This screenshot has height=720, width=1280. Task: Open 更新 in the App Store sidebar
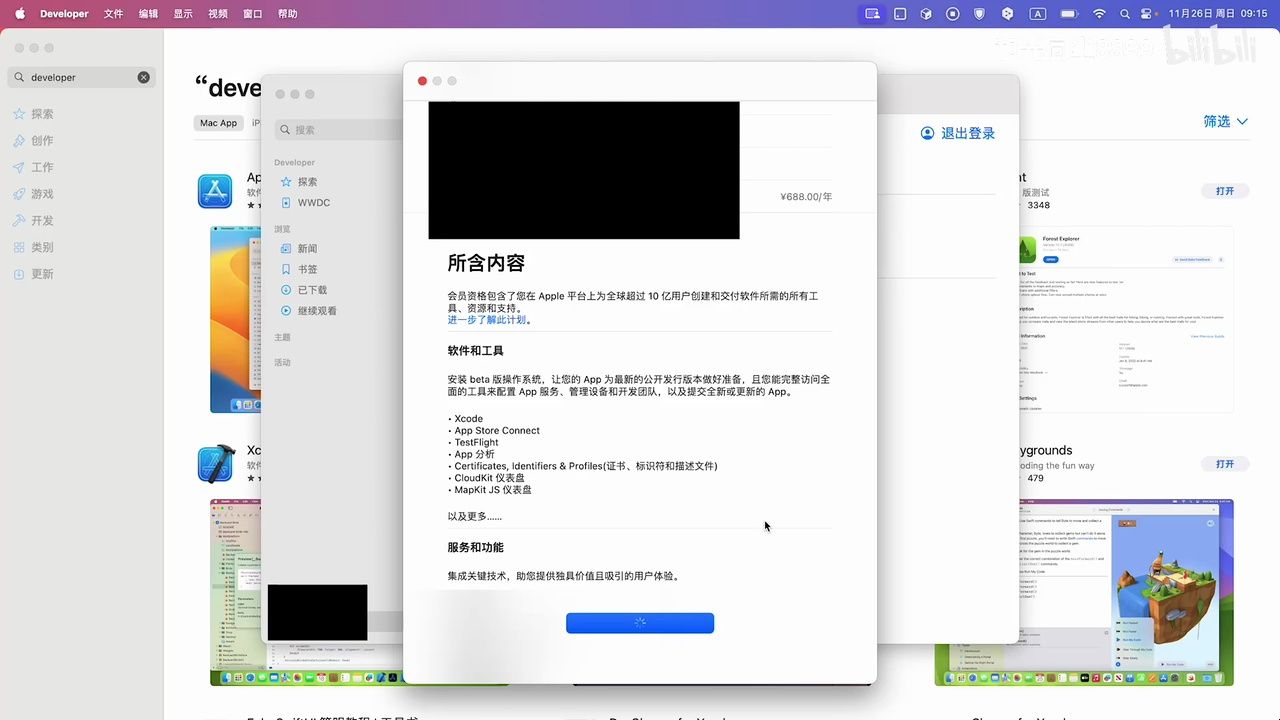33,274
